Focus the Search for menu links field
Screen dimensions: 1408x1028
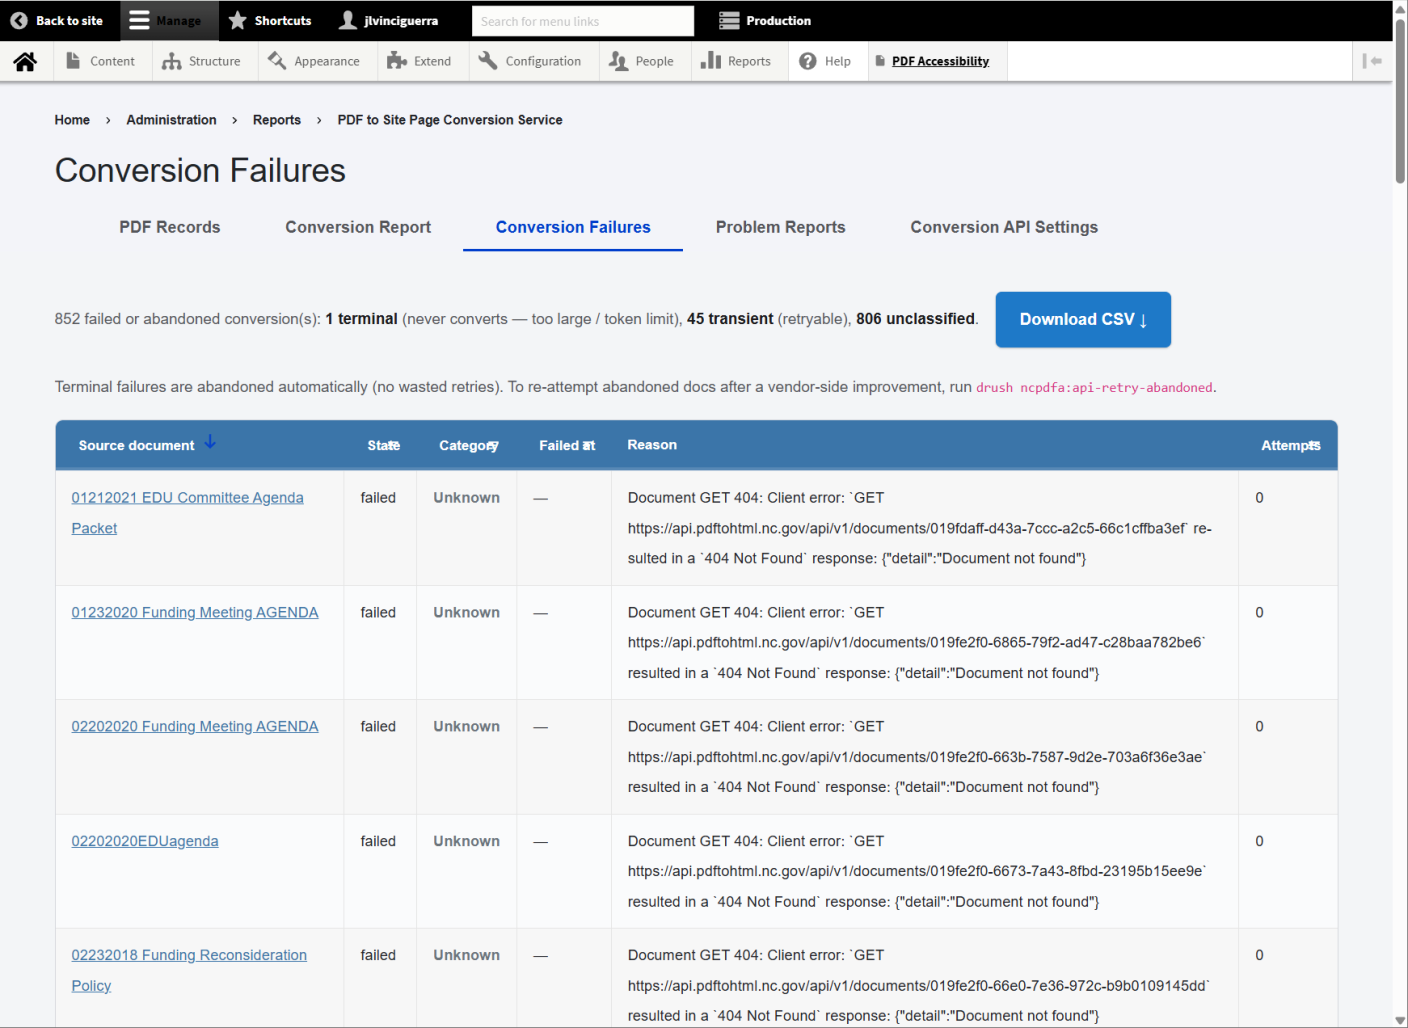(583, 21)
